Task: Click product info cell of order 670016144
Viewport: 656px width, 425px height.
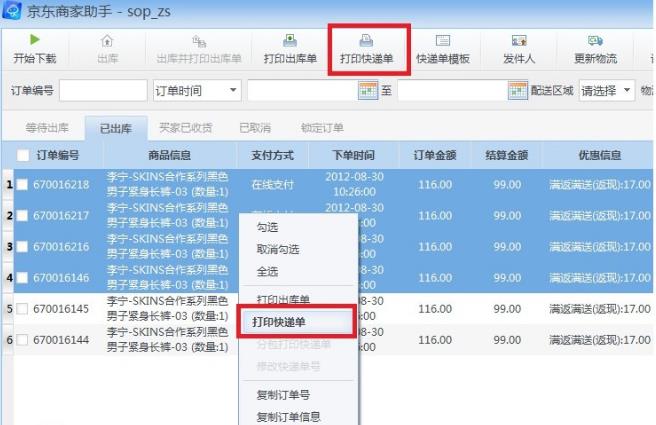Action: [x=167, y=340]
